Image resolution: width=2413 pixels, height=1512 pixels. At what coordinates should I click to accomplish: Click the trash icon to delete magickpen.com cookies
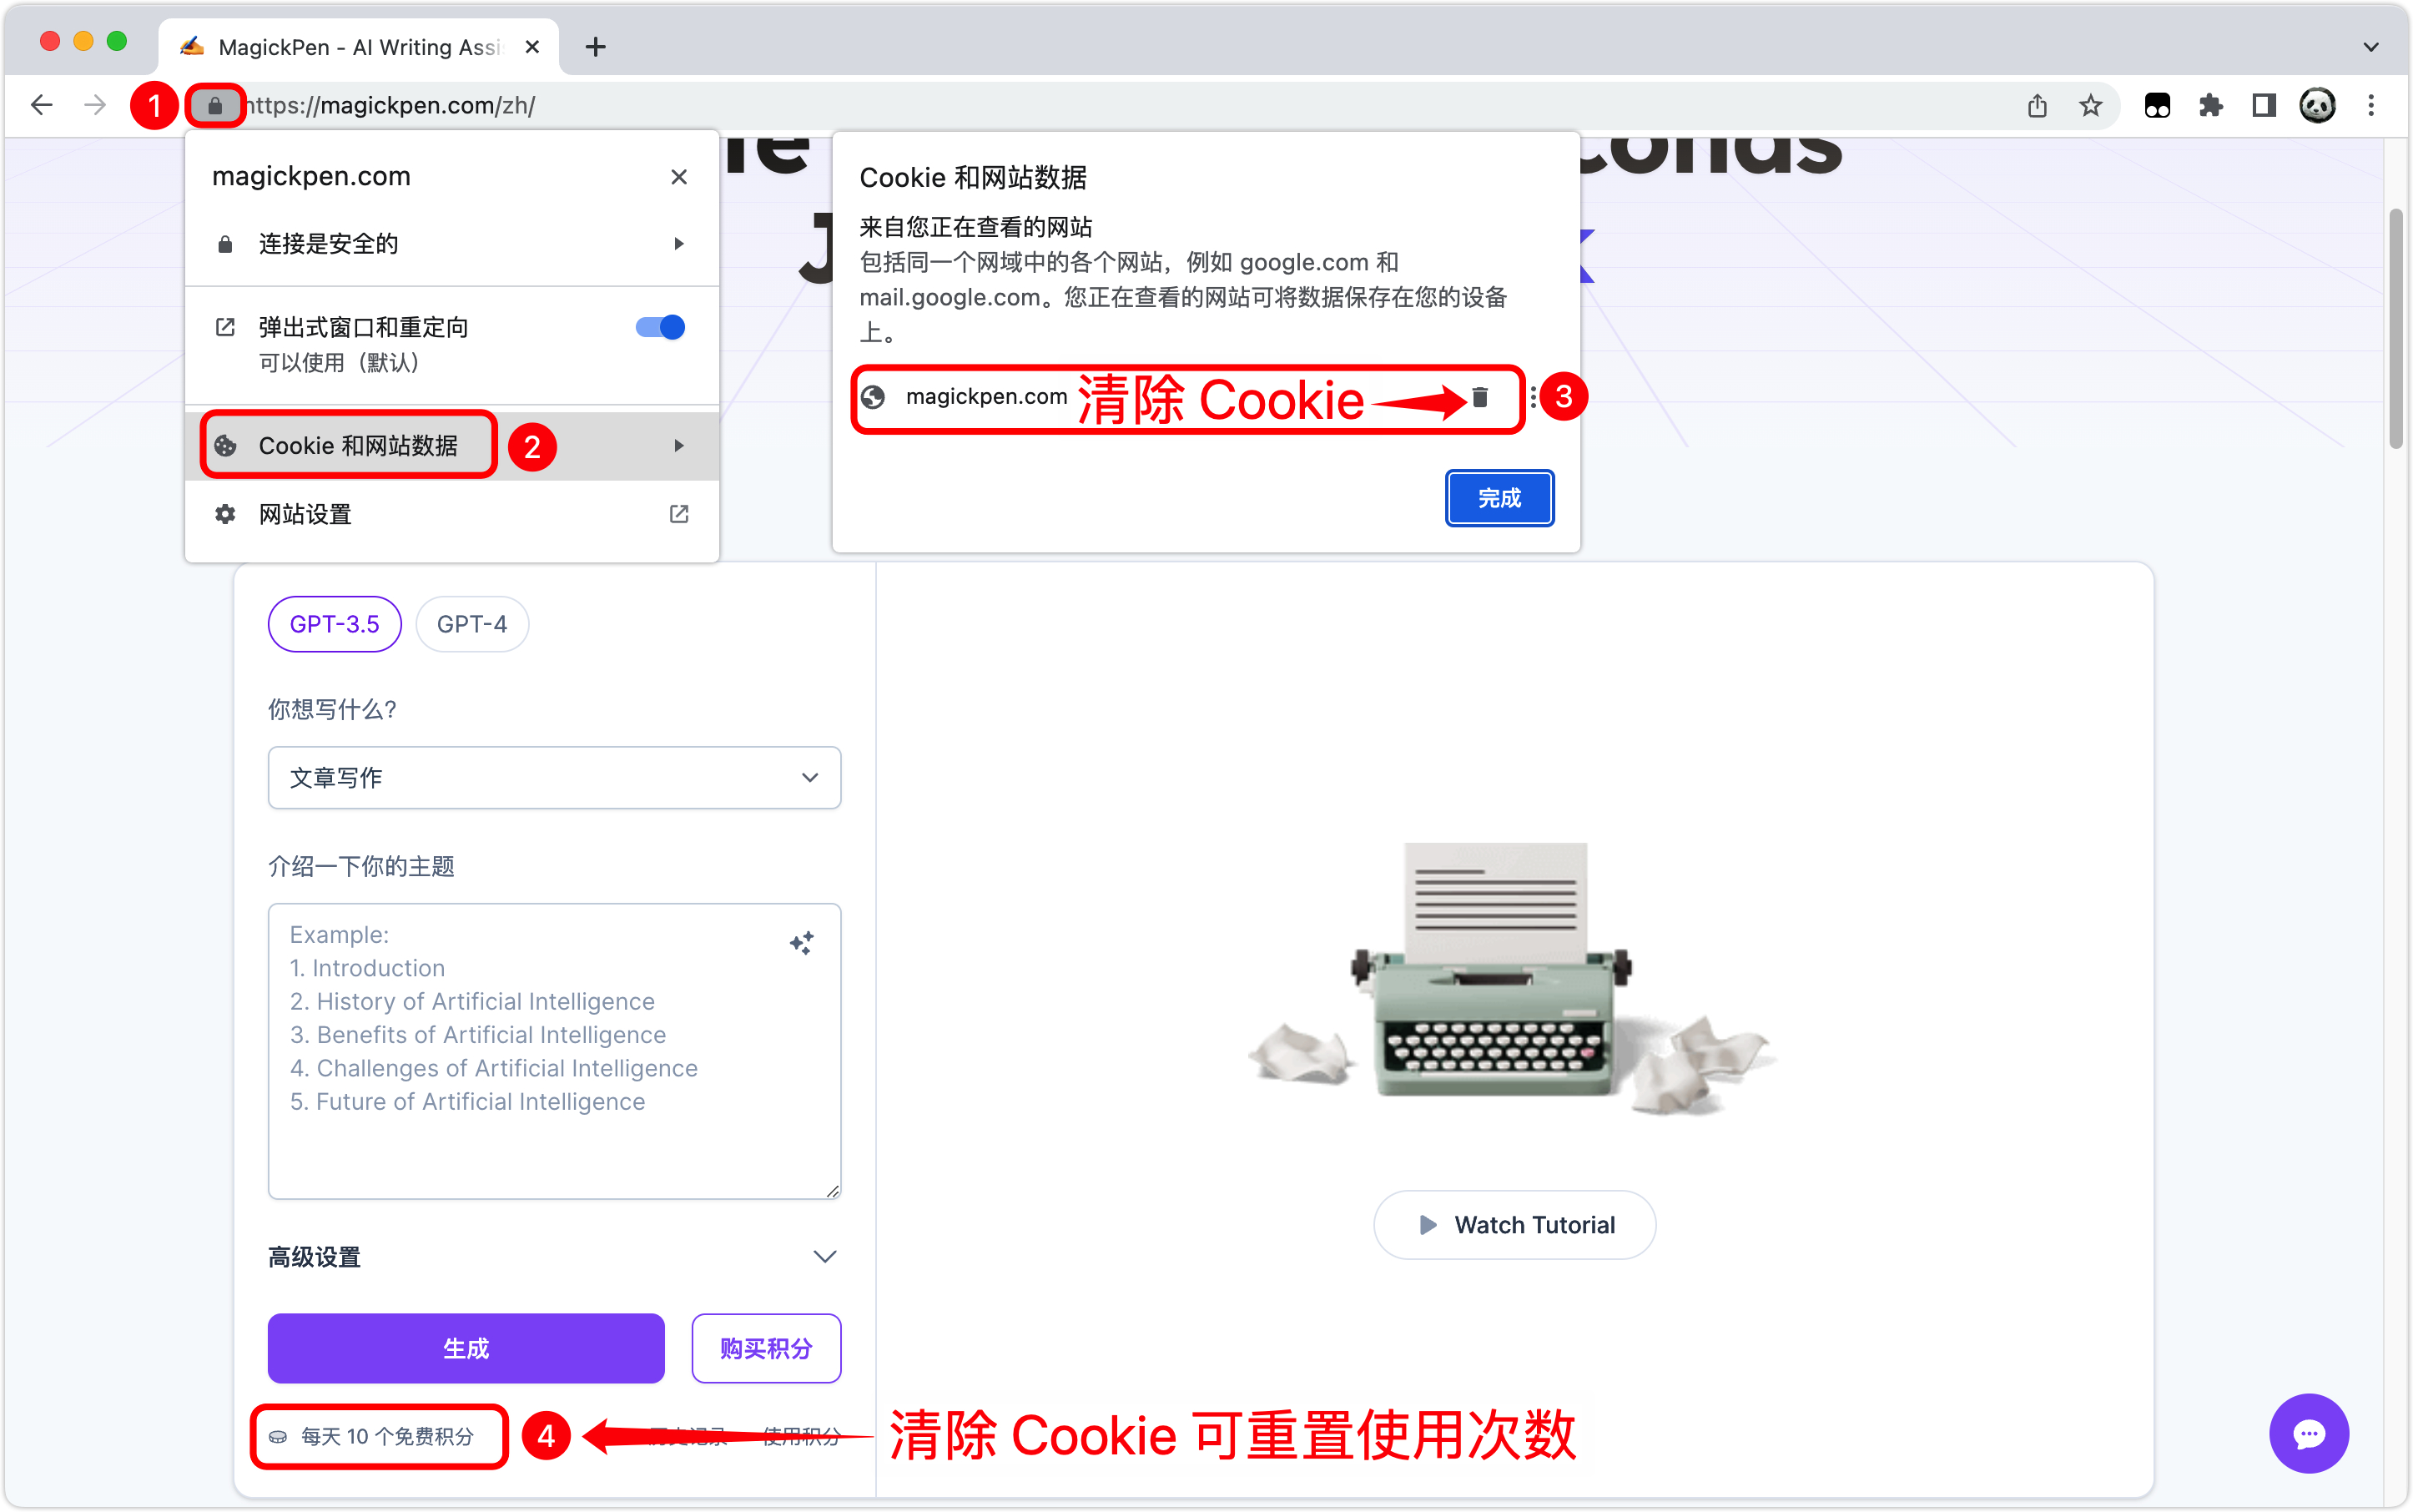click(1480, 397)
